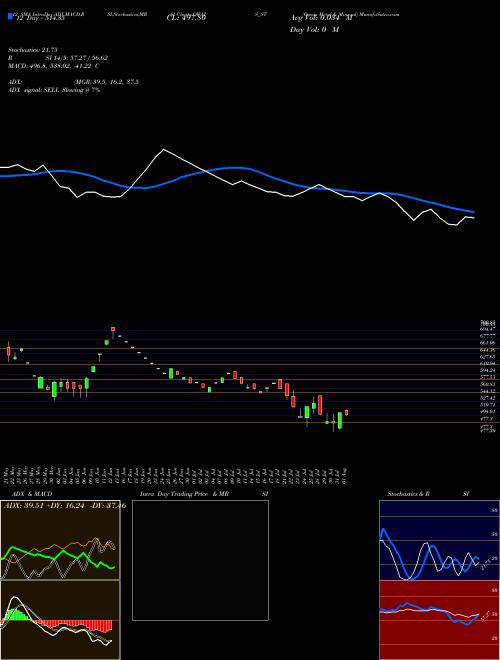Screen dimensions: 500x660
Task: Click the 527.42 price axis label
Action: [488, 398]
